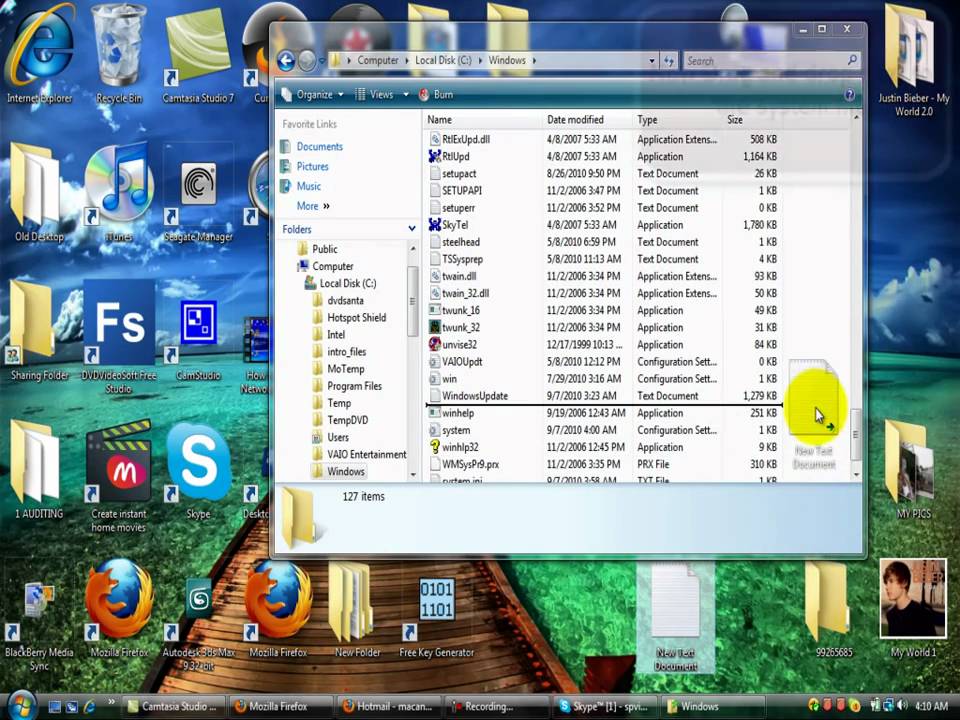Click the Windows Start orb

pyautogui.click(x=20, y=705)
